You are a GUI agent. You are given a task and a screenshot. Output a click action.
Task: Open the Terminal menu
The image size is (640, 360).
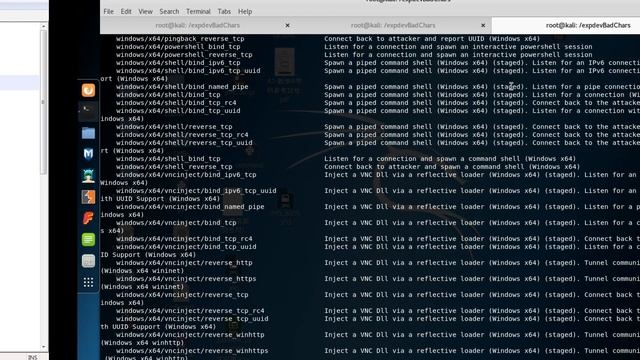pos(198,11)
